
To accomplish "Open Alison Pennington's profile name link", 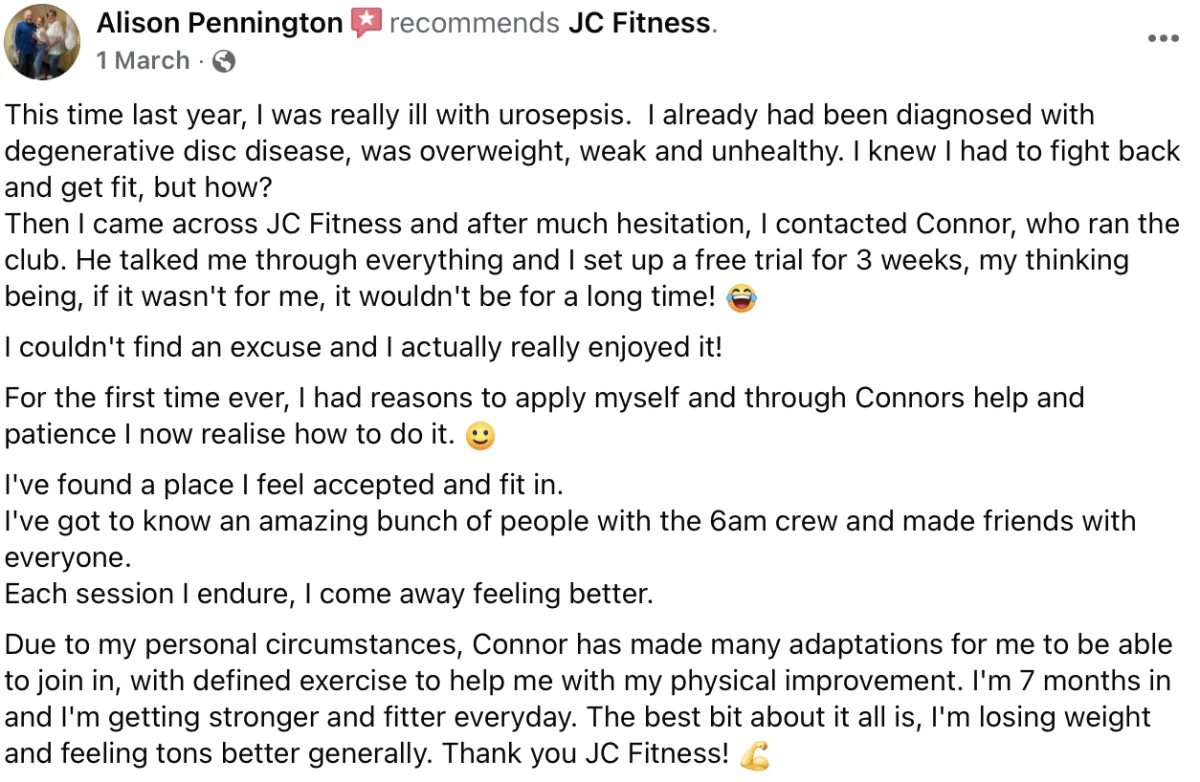I will click(x=219, y=23).
